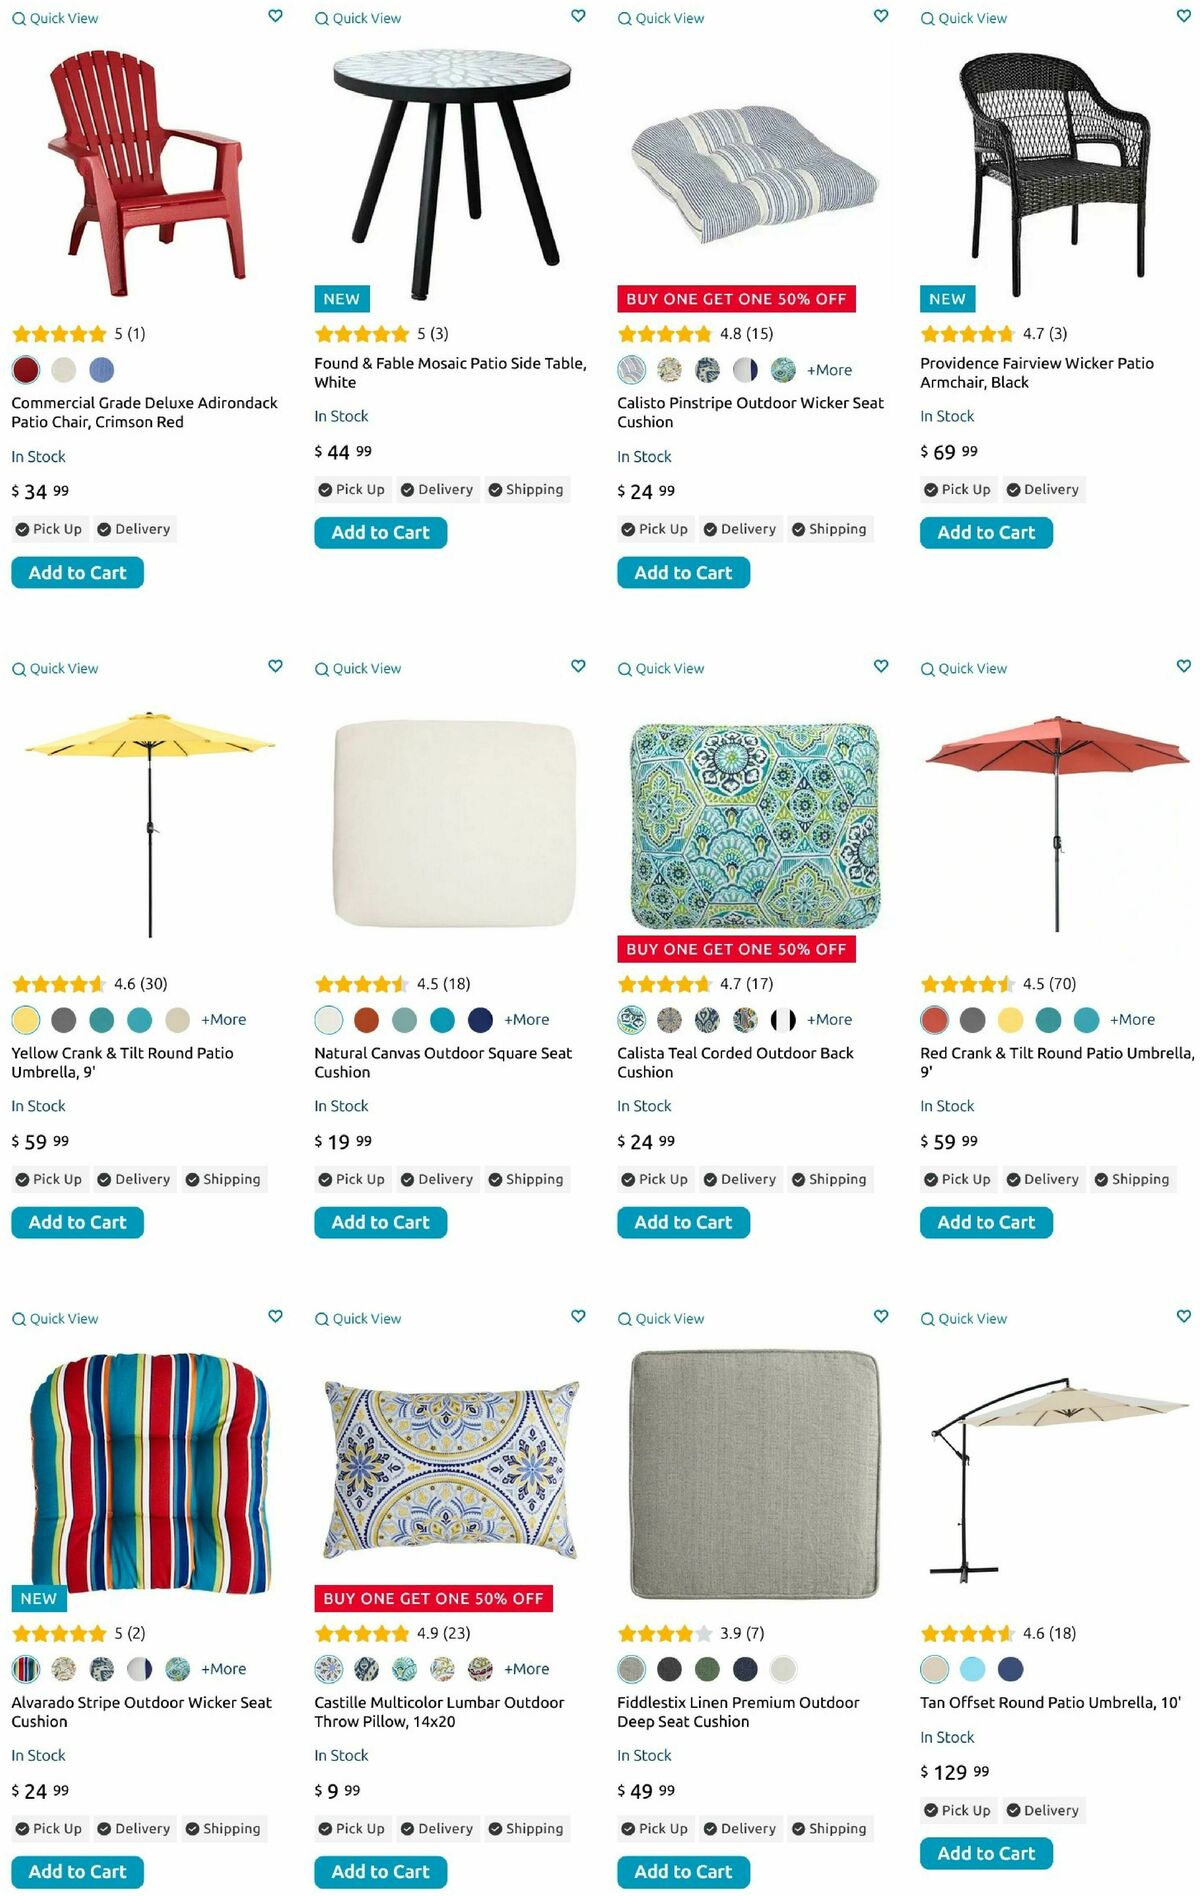1200x1896 pixels.
Task: Select Delivery for Tan Offset Patio Umbrella
Action: click(x=1042, y=1810)
